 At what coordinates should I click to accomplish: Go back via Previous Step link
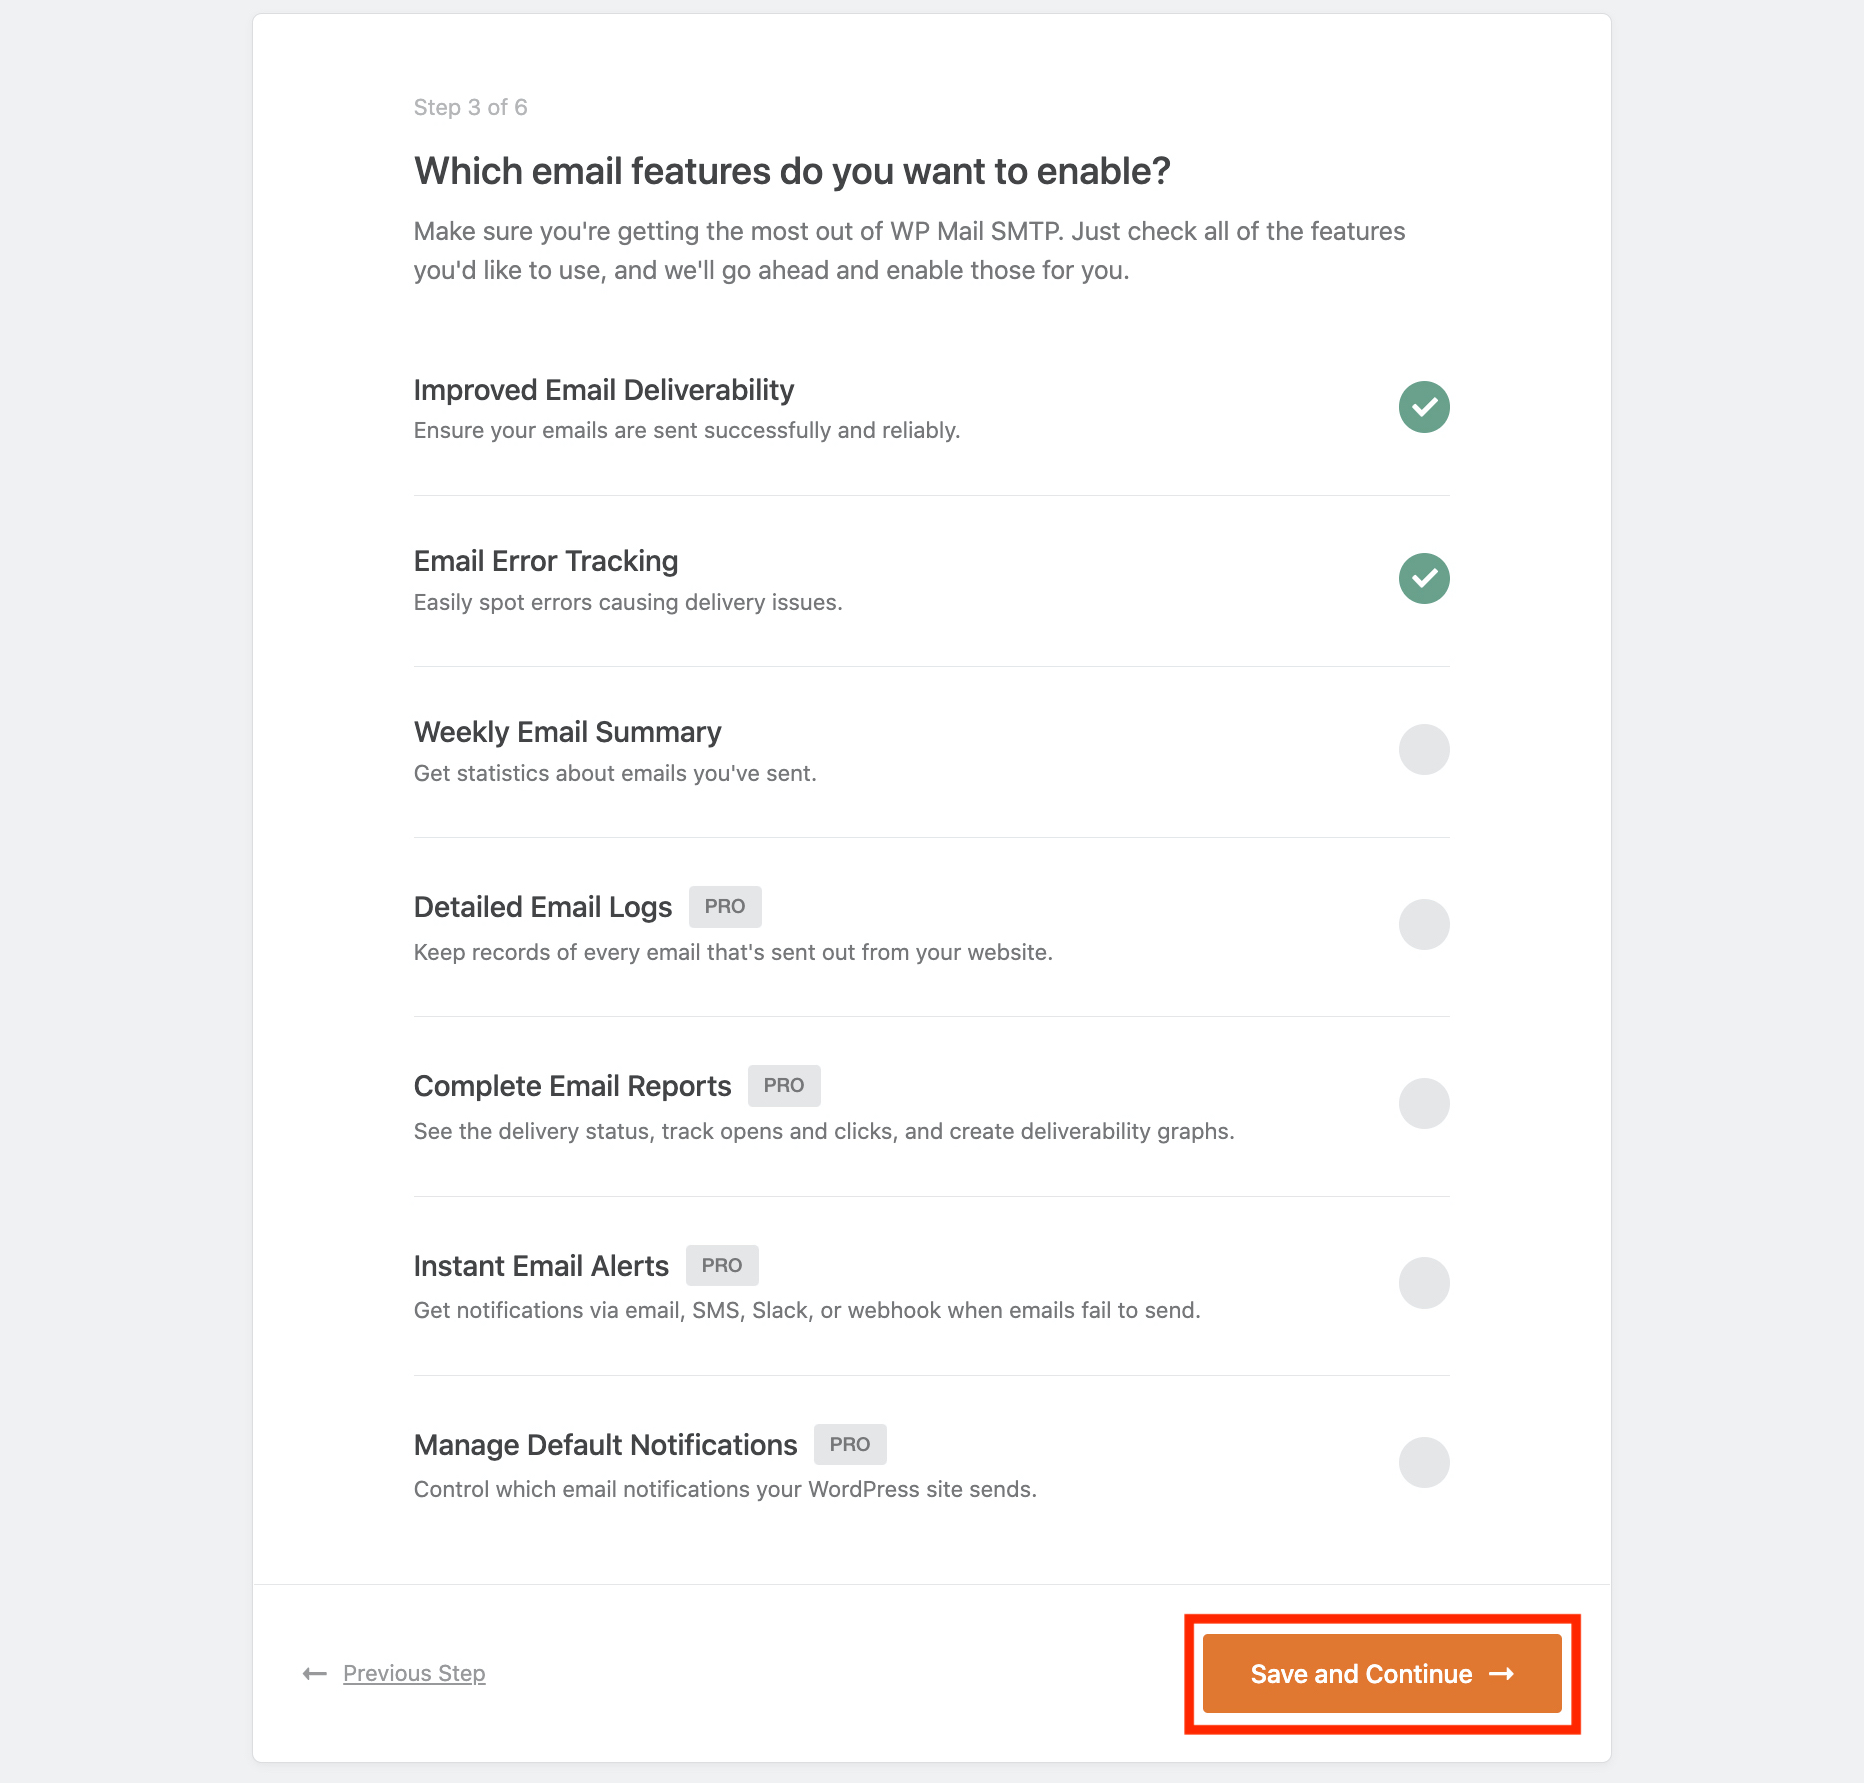(x=414, y=1673)
